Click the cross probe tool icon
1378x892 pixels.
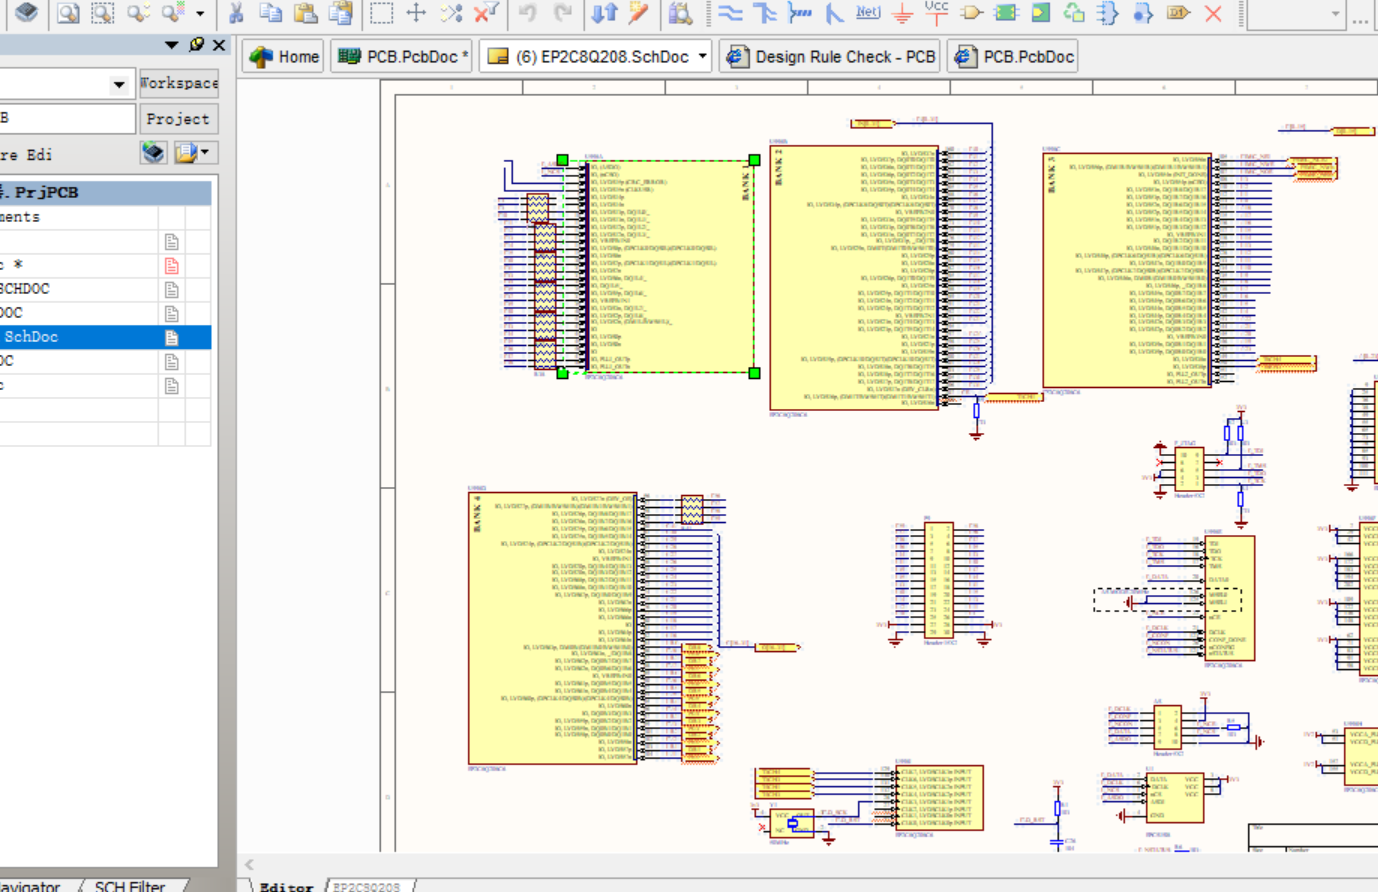pos(639,13)
